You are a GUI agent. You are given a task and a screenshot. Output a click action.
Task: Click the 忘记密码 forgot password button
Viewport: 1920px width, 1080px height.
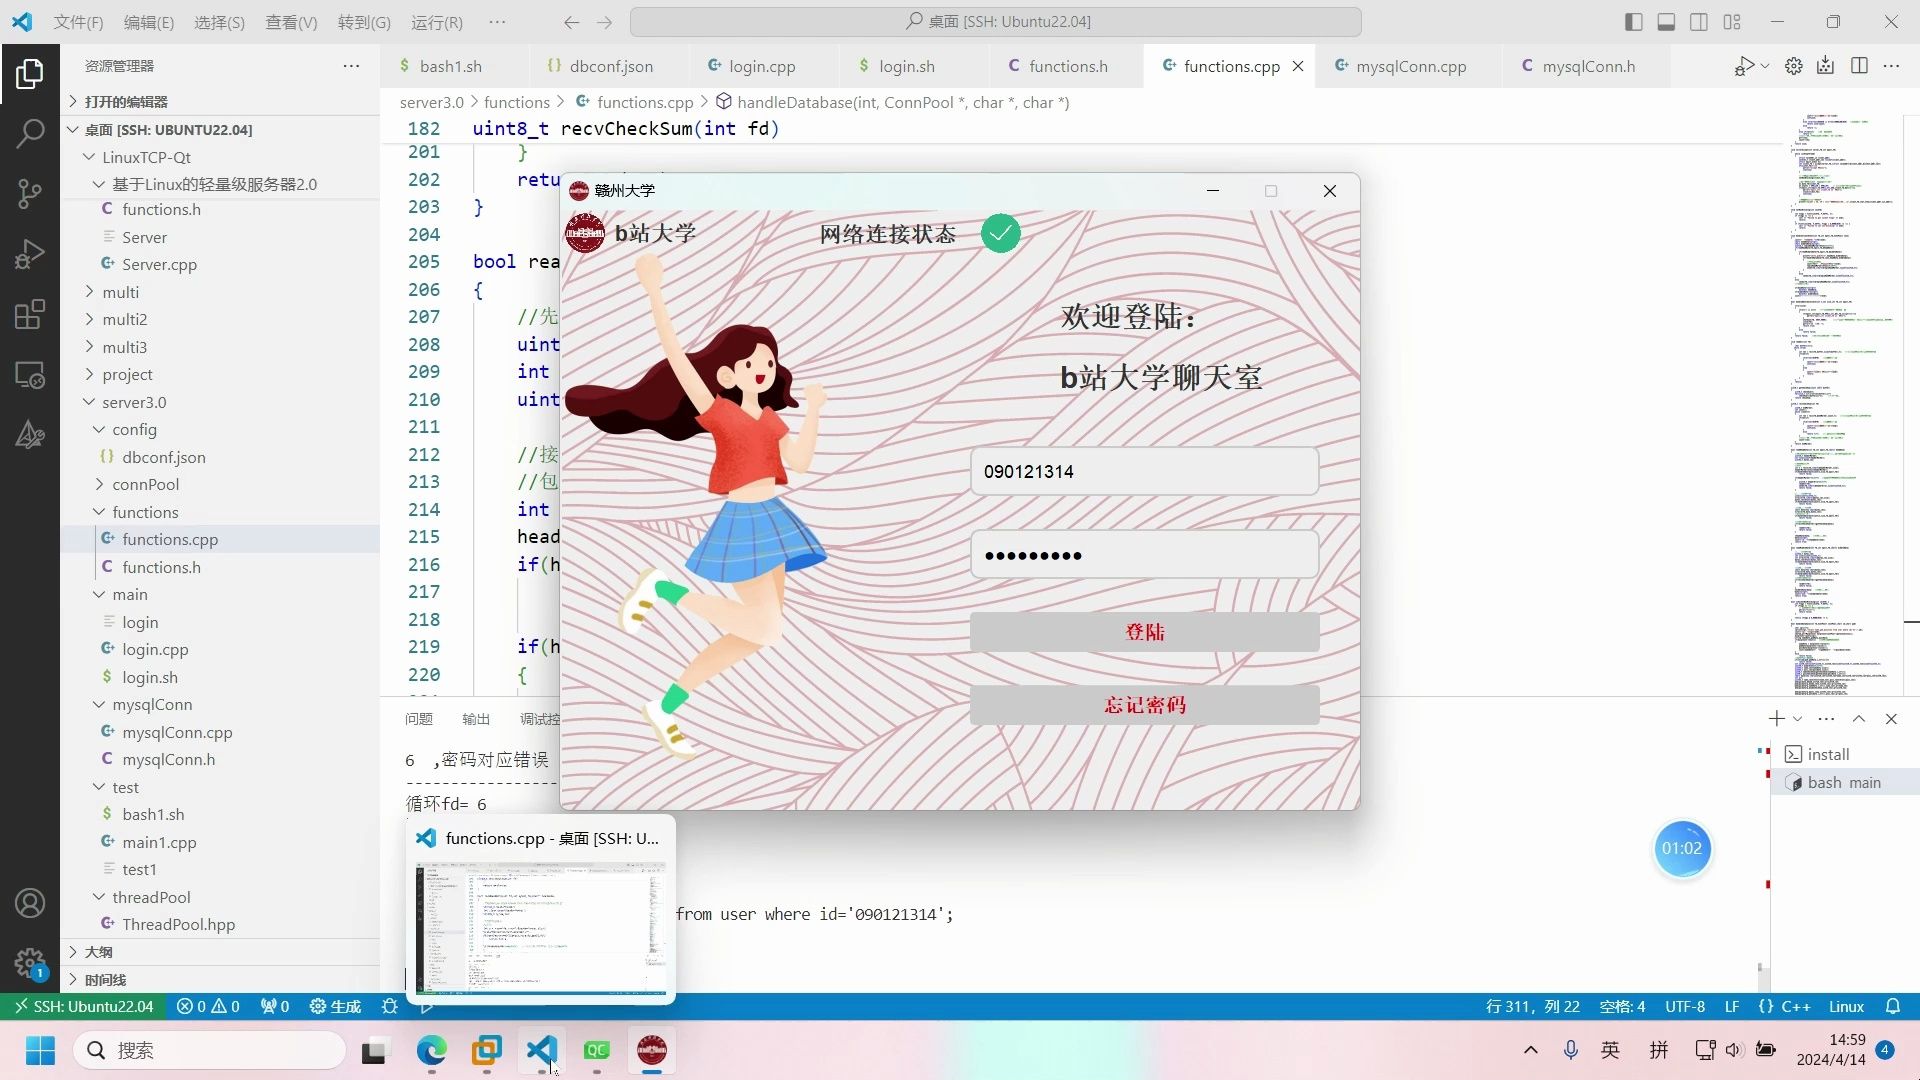pyautogui.click(x=1144, y=705)
